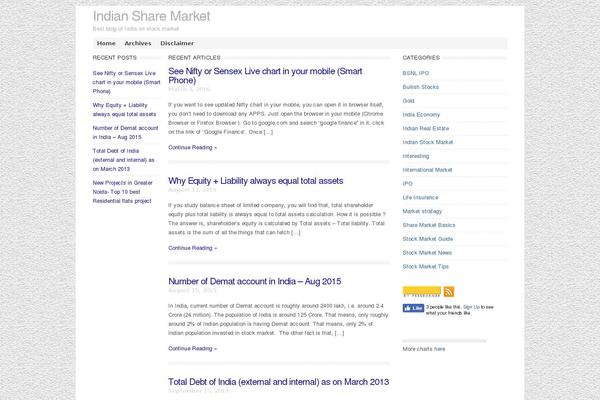Select the Market strategy category
Image resolution: width=600 pixels, height=400 pixels.
pos(422,211)
